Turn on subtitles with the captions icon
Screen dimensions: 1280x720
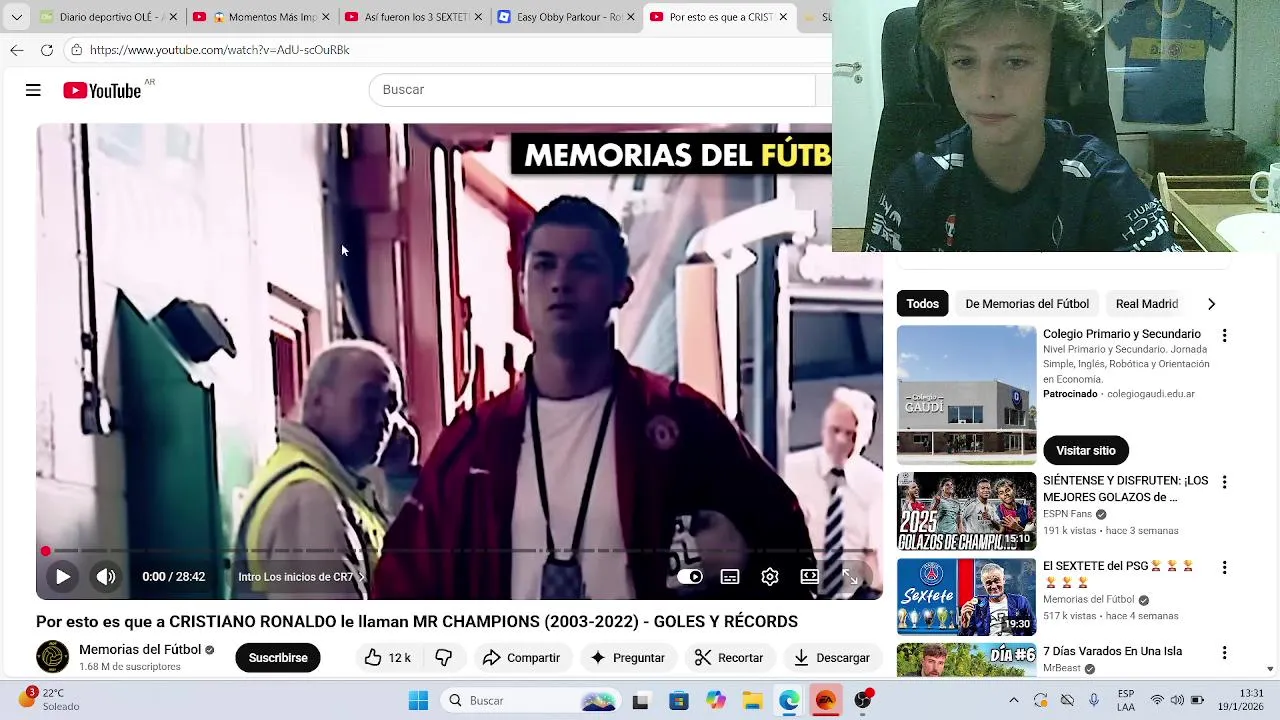coord(730,577)
